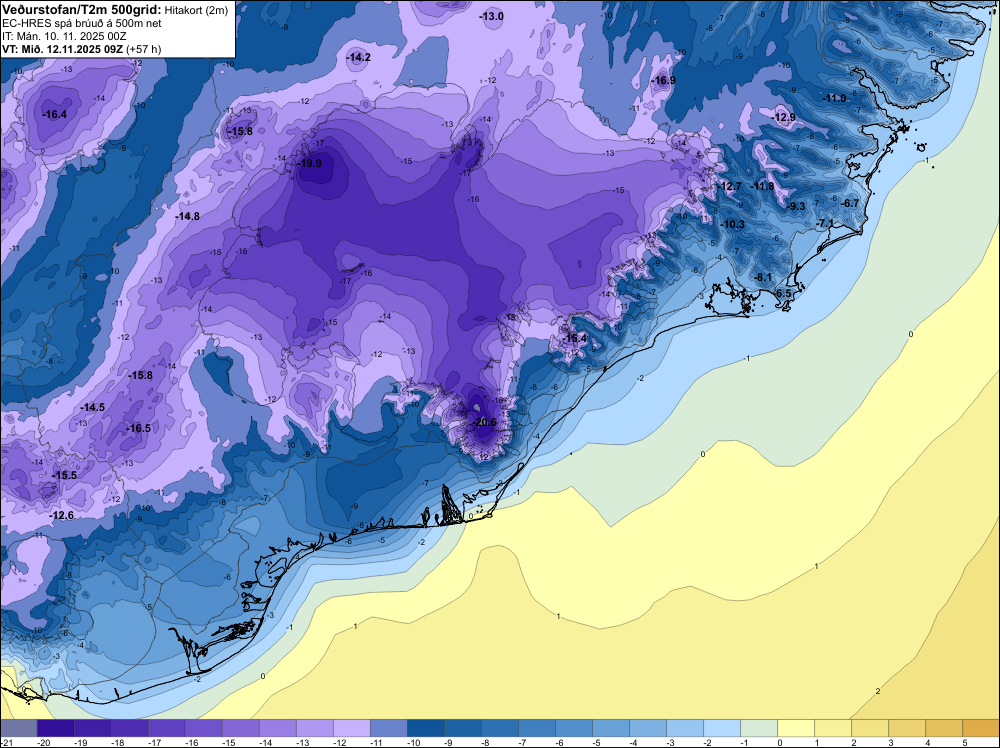Click the -8.1 temperature label
The height and width of the screenshot is (748, 1000).
[x=763, y=277]
